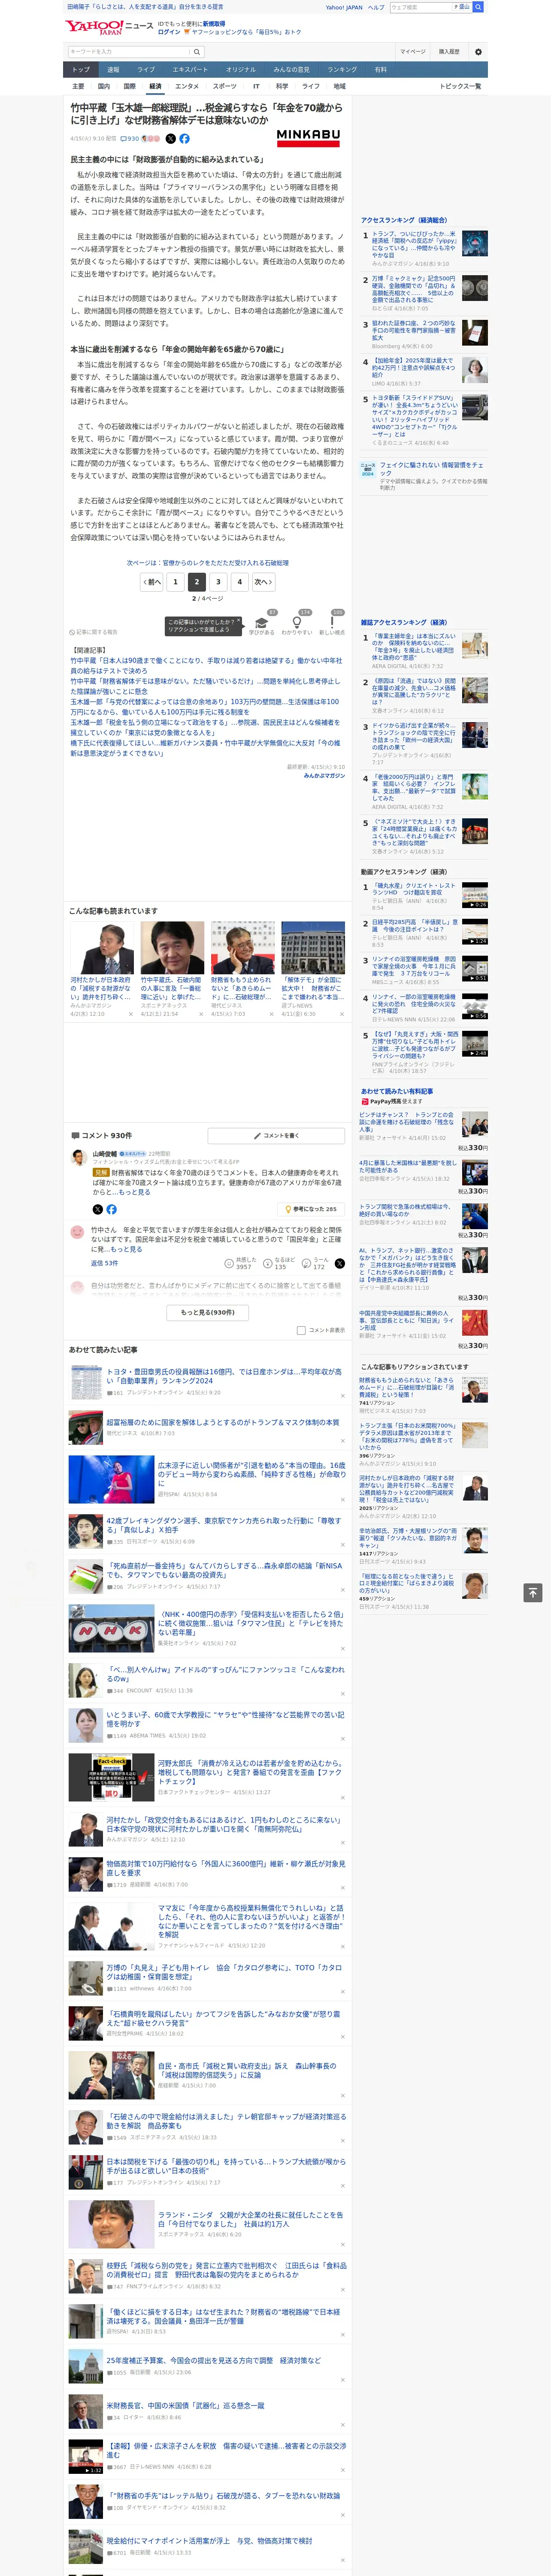Open マイページ link
Image resolution: width=551 pixels, height=2576 pixels.
point(412,52)
